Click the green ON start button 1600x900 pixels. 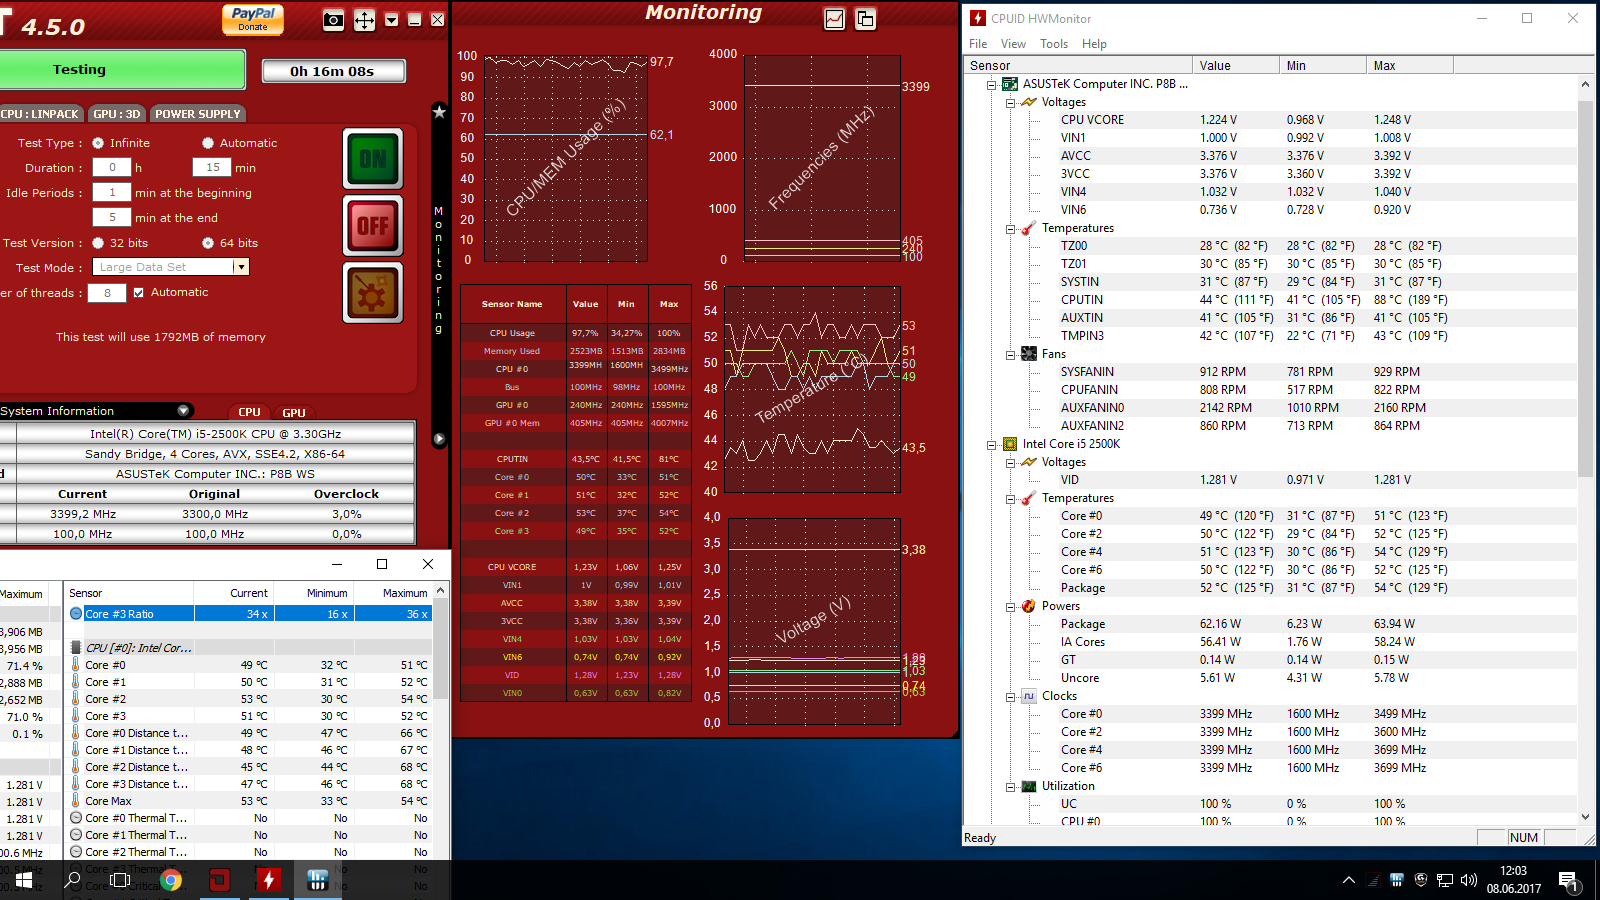pyautogui.click(x=373, y=159)
